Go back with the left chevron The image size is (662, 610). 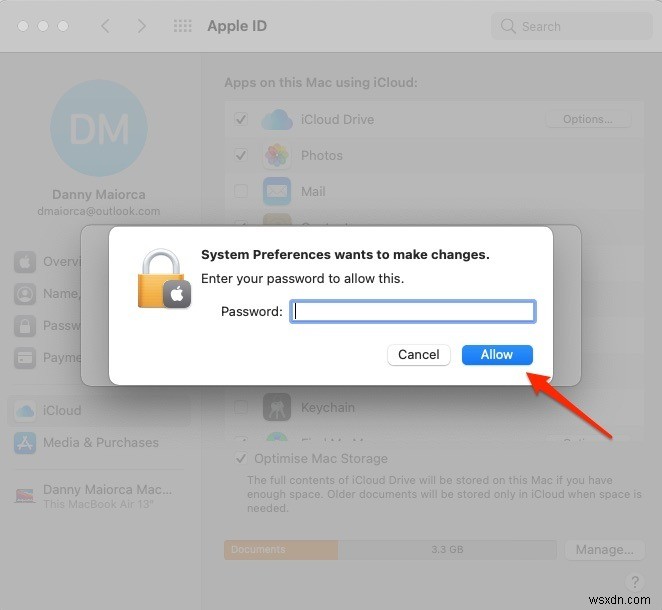[x=106, y=26]
